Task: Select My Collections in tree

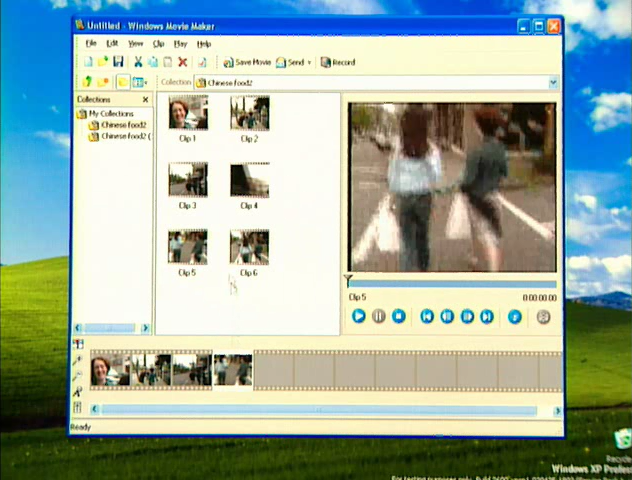Action: 111,114
